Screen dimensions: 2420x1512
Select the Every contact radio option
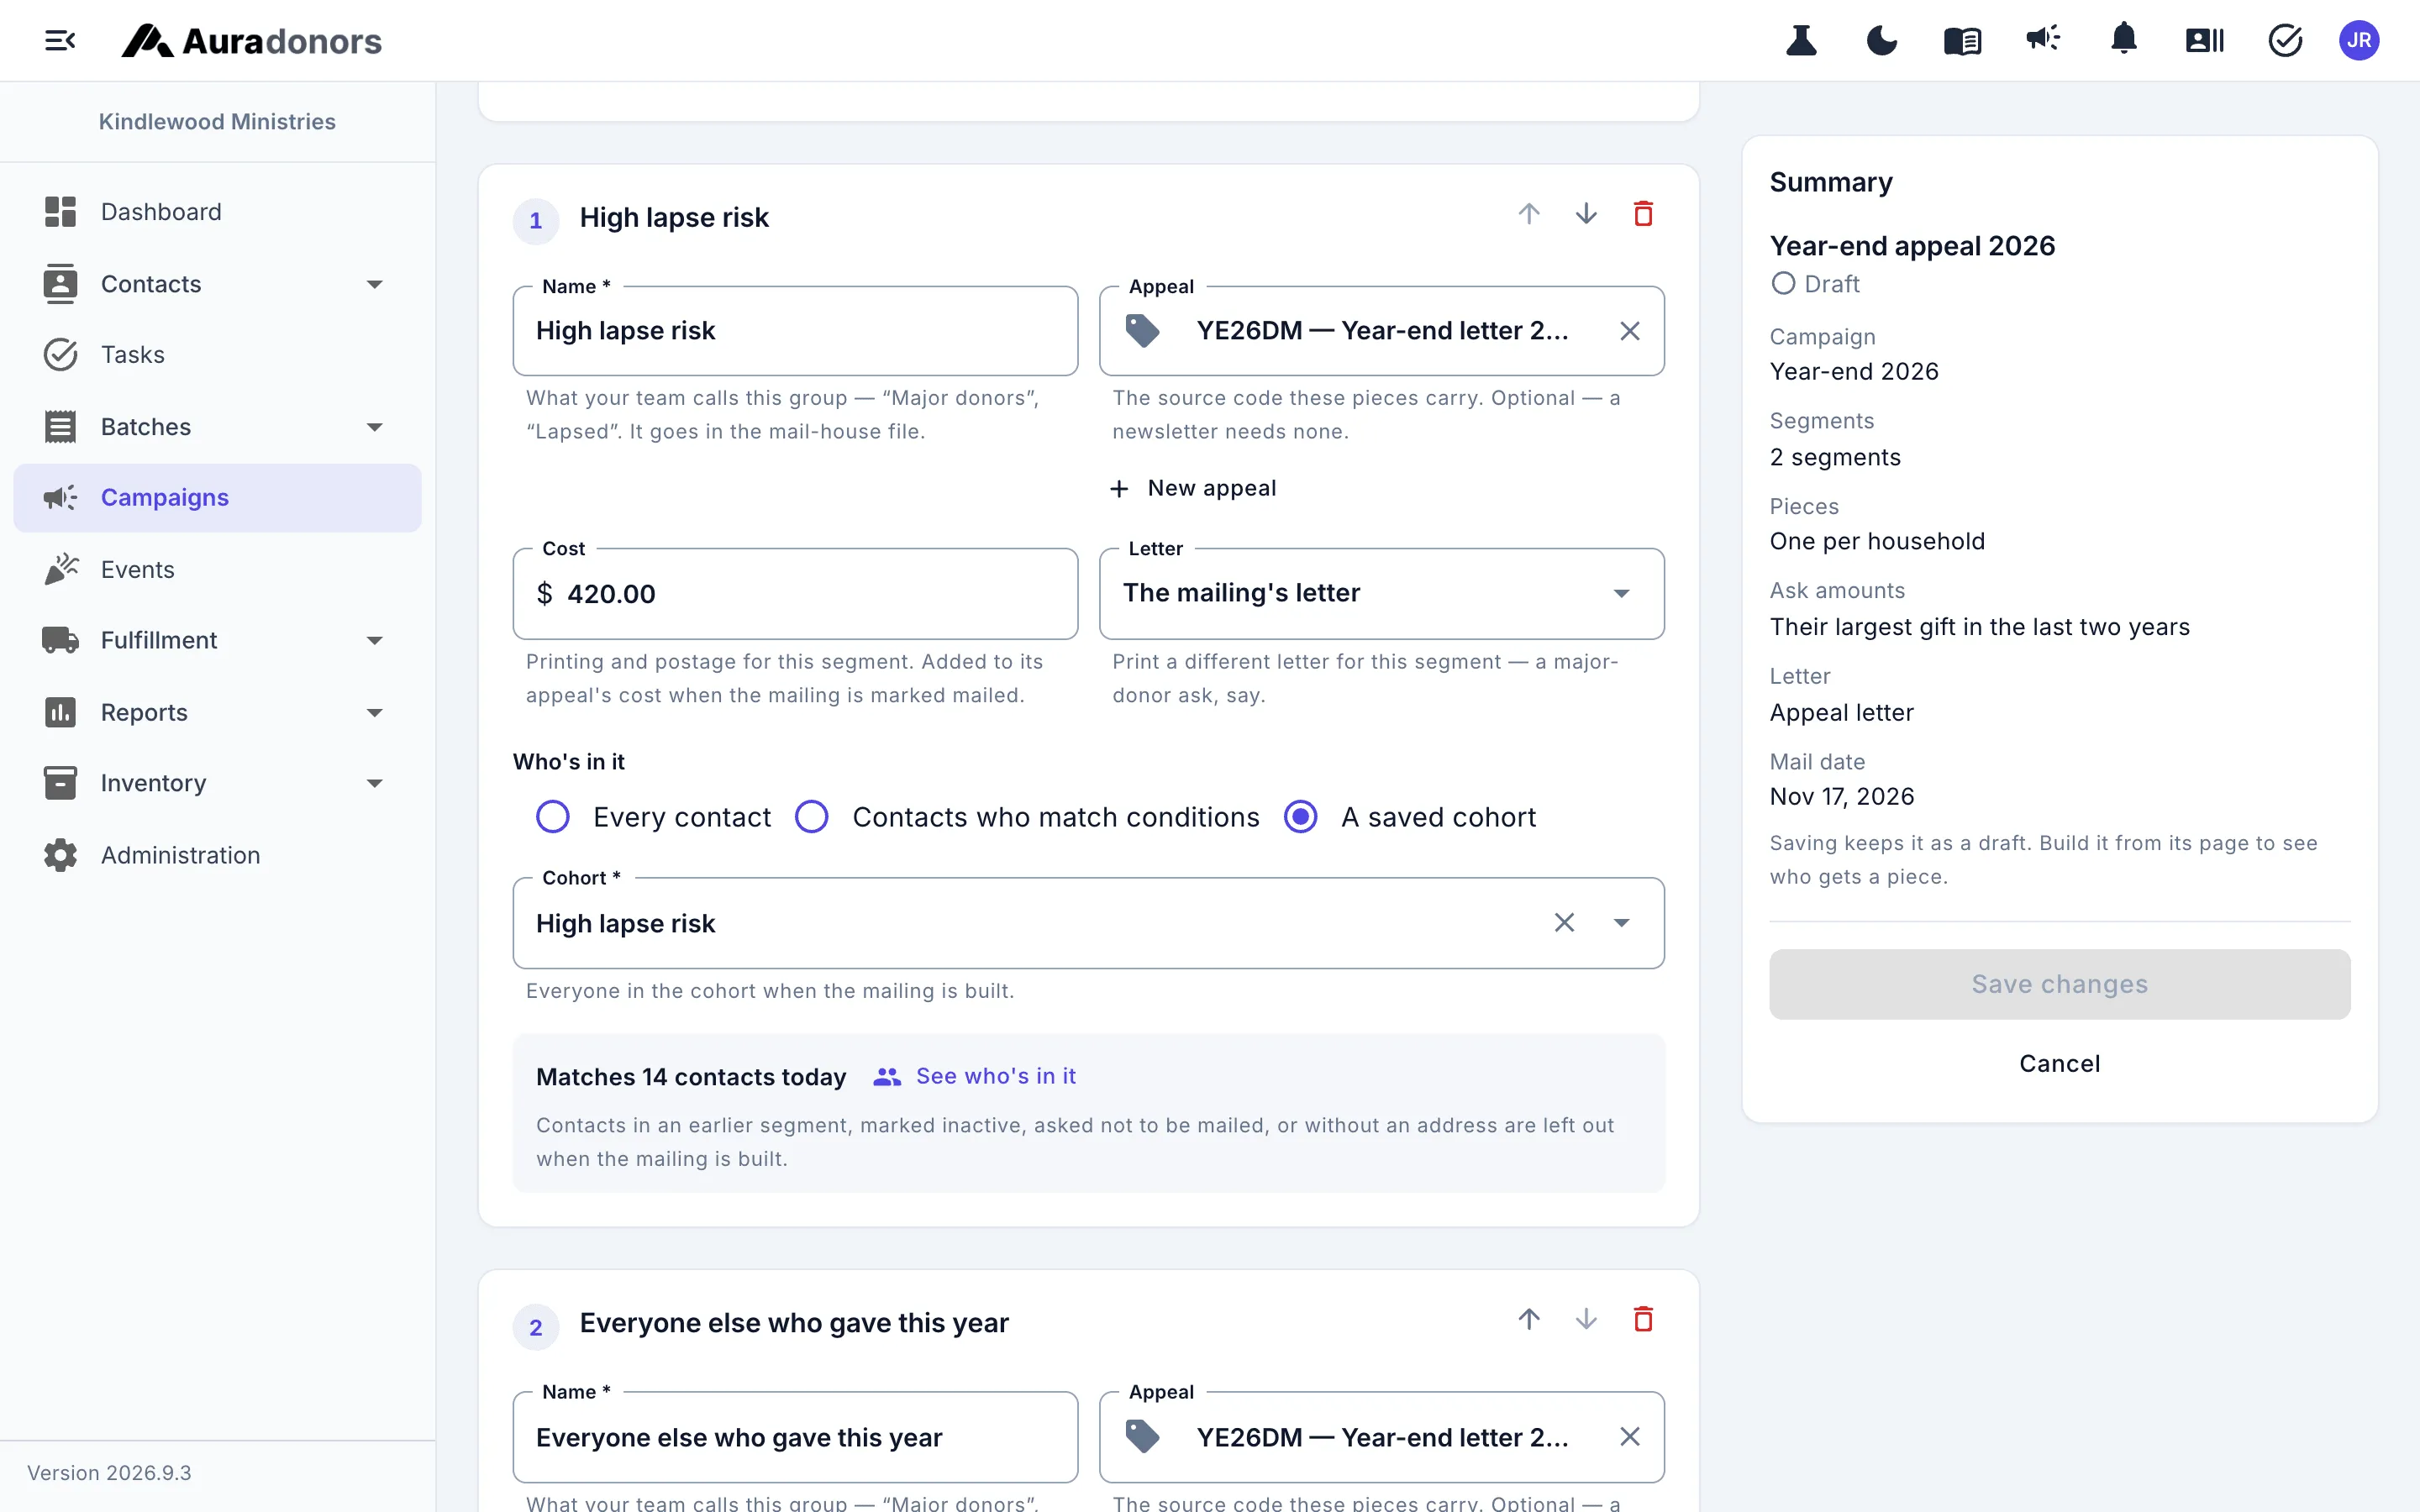pyautogui.click(x=553, y=817)
